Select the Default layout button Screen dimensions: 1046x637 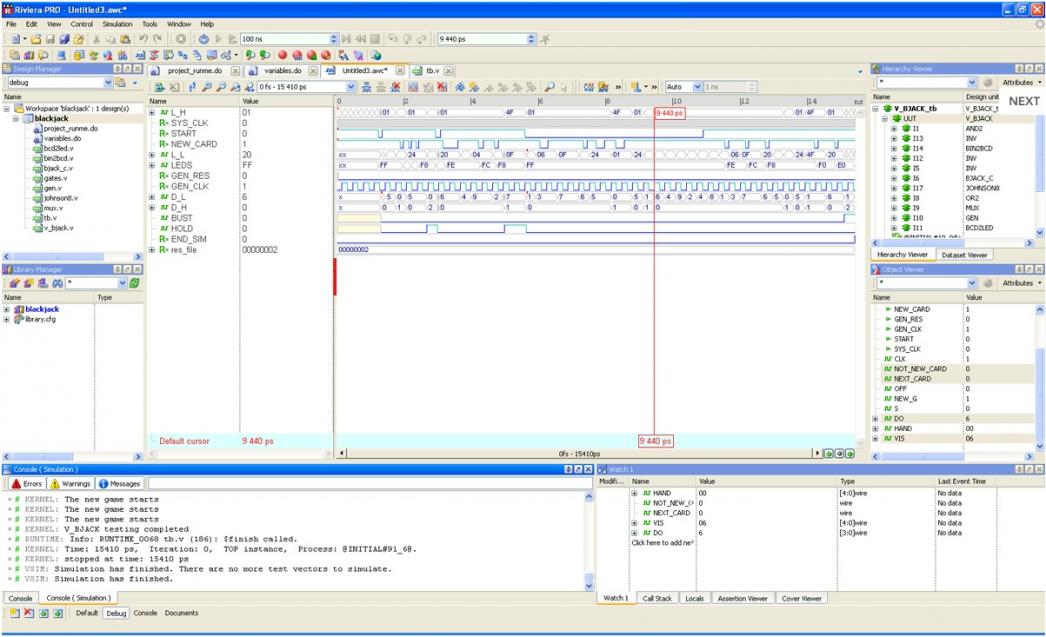87,613
